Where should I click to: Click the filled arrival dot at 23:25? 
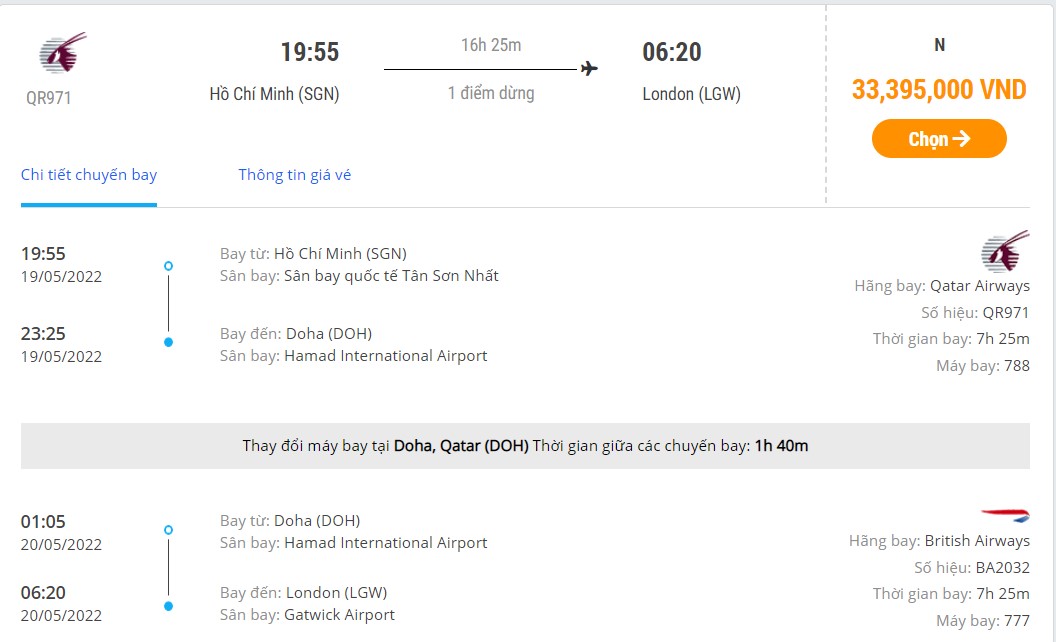pos(168,342)
